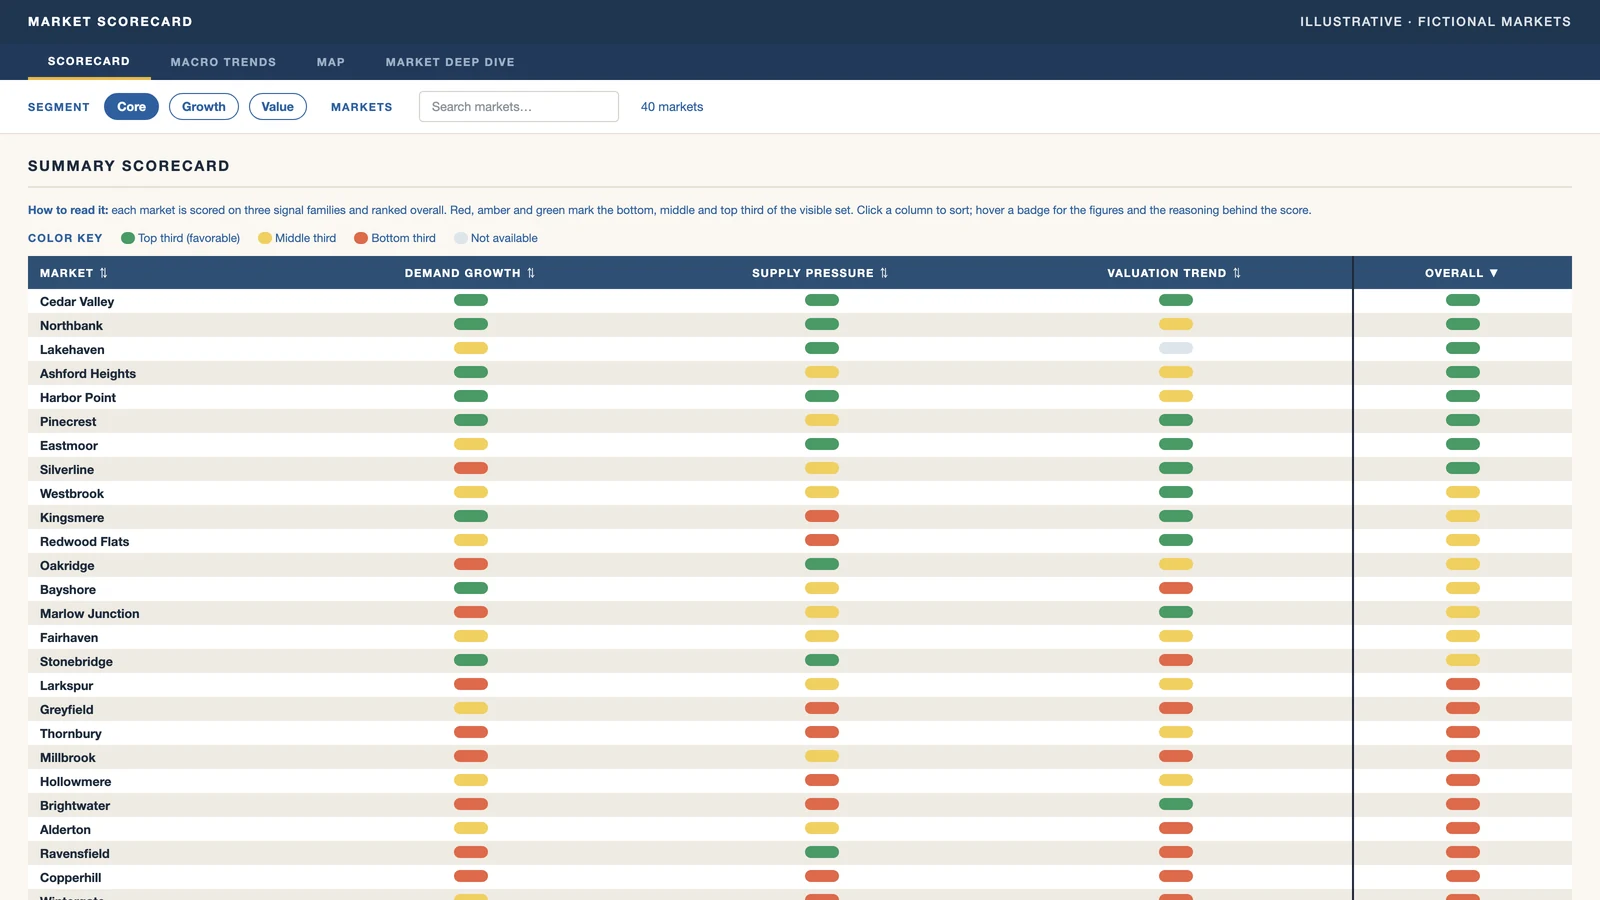Click the 40 markets count
The image size is (1600, 900).
(672, 107)
